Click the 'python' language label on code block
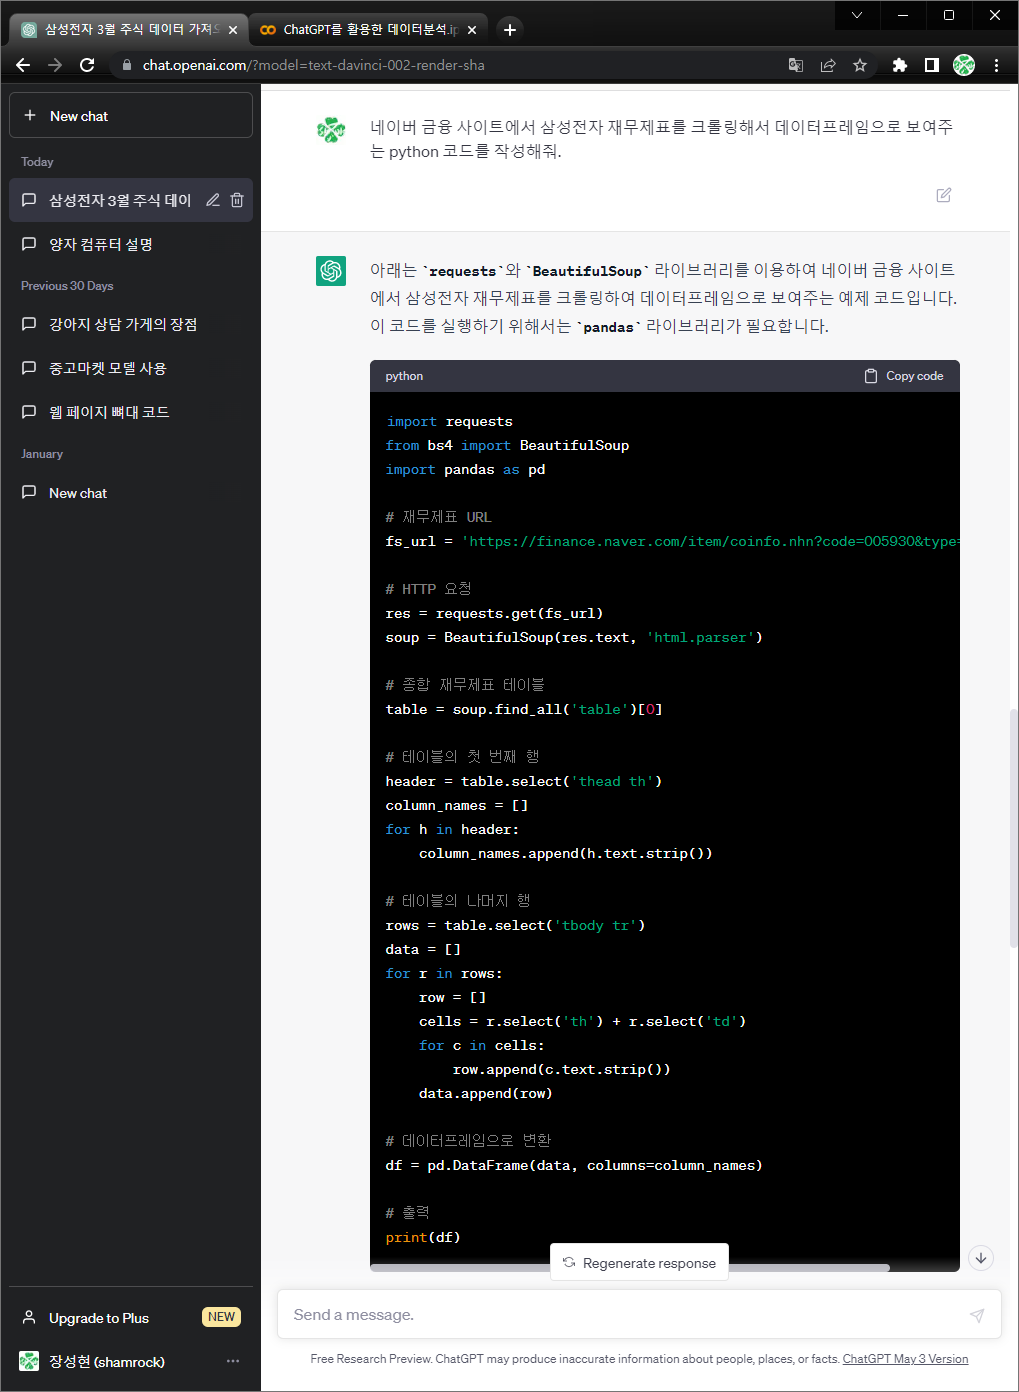 pos(404,376)
